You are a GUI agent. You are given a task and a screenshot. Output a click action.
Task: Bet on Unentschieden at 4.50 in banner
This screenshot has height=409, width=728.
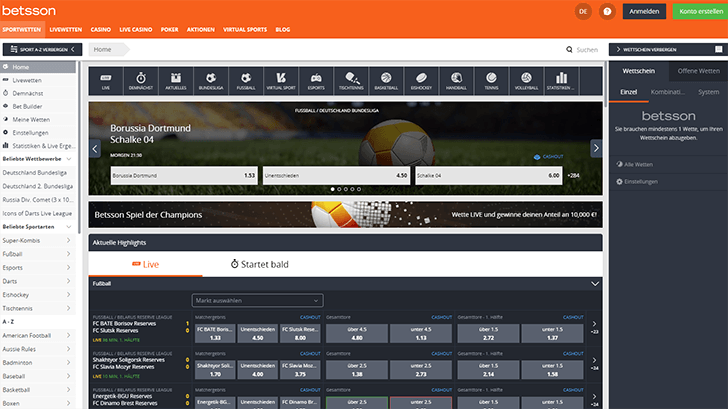tap(336, 175)
